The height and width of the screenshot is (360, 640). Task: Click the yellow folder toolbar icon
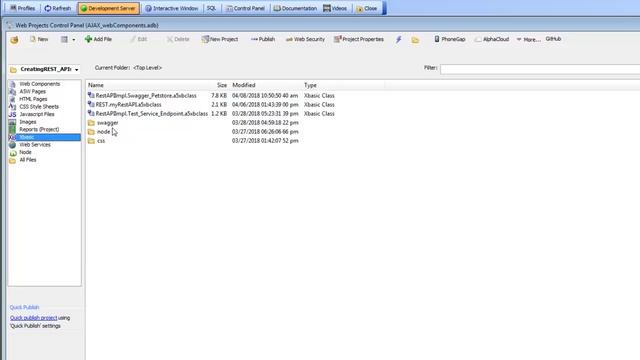point(415,40)
